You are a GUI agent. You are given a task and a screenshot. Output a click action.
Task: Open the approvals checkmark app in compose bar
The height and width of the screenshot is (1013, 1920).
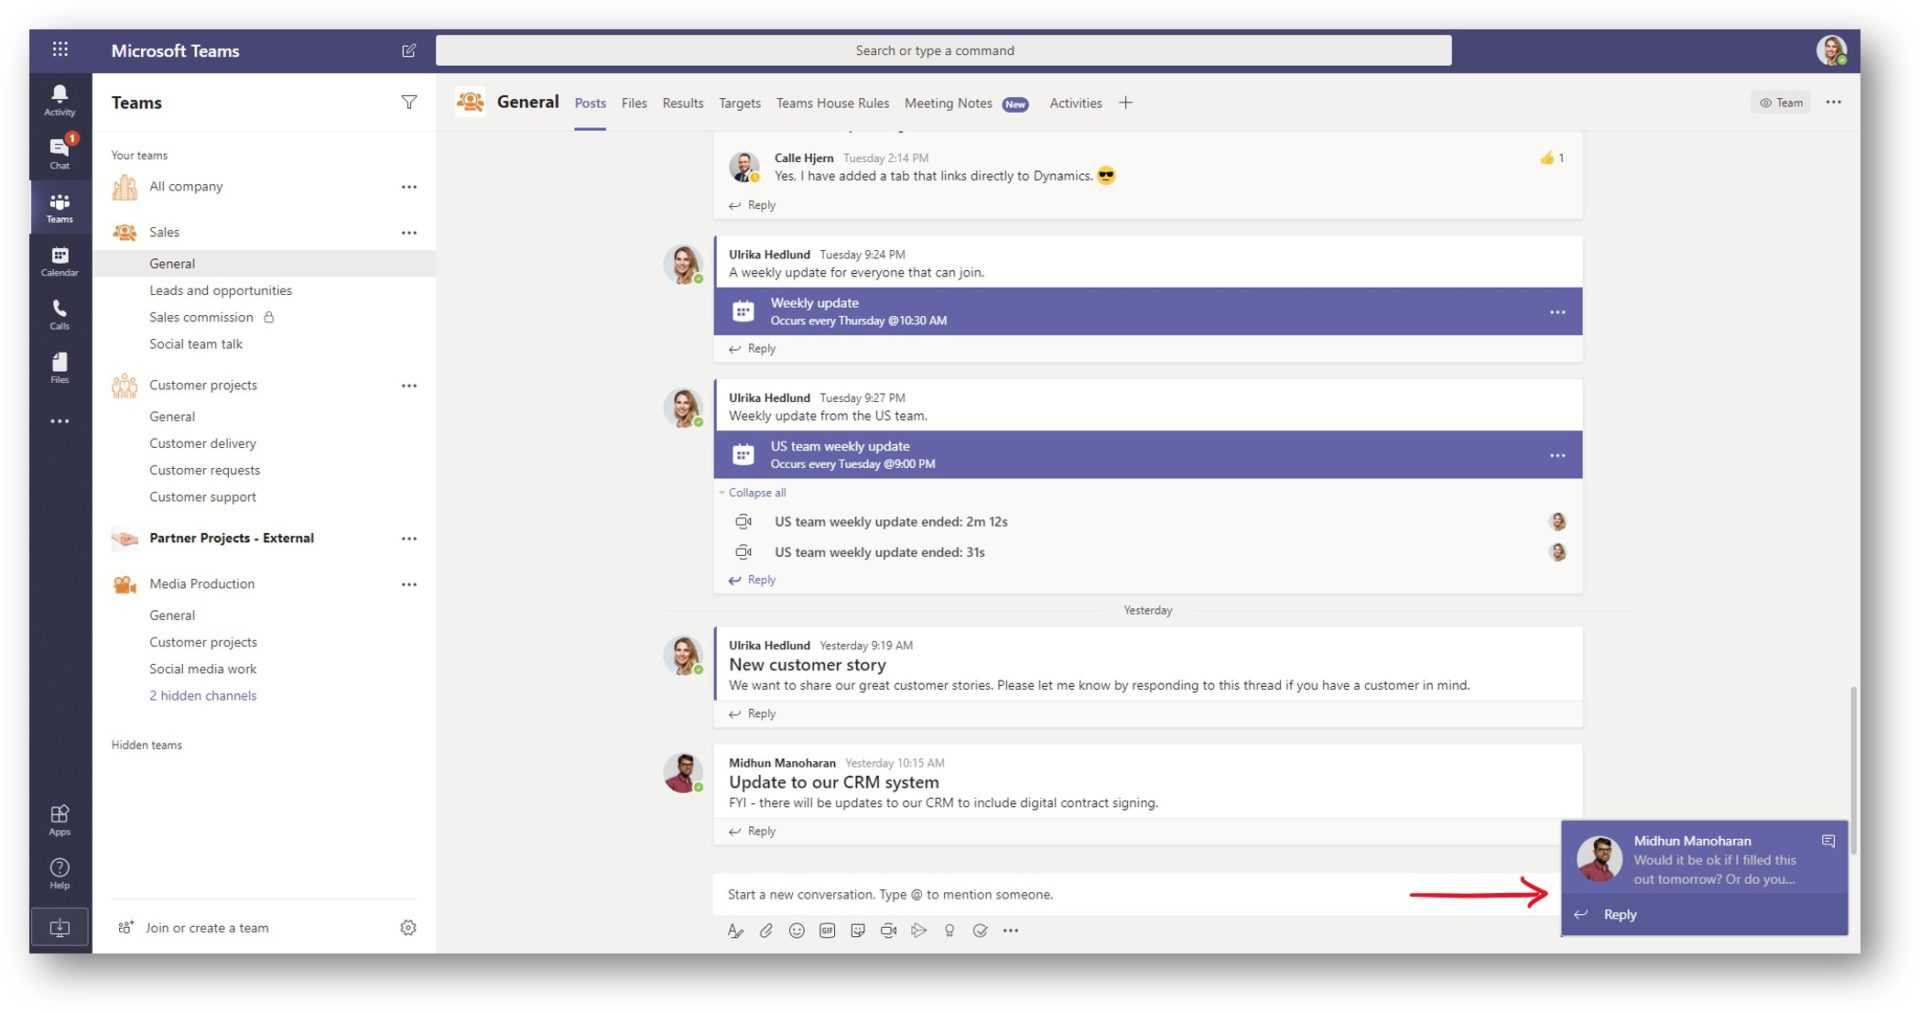click(x=980, y=930)
